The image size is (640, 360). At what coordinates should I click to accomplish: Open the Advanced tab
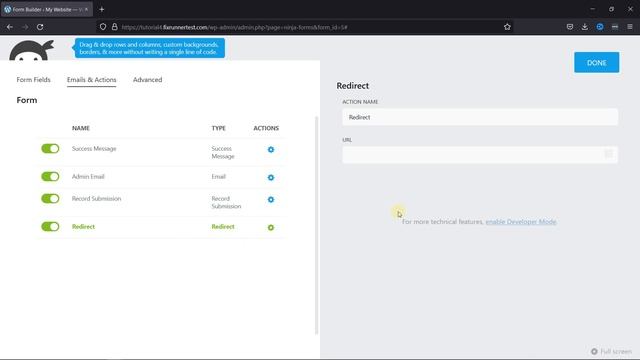pyautogui.click(x=147, y=80)
